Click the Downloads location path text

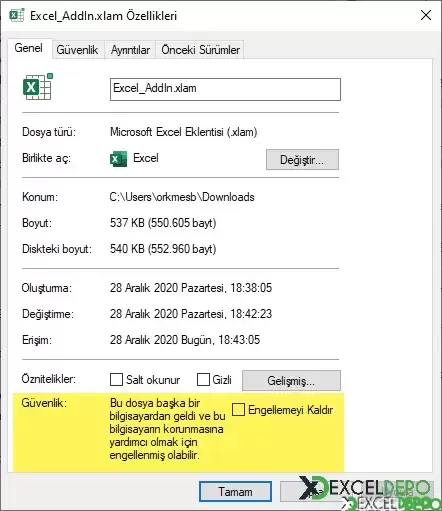click(x=182, y=197)
